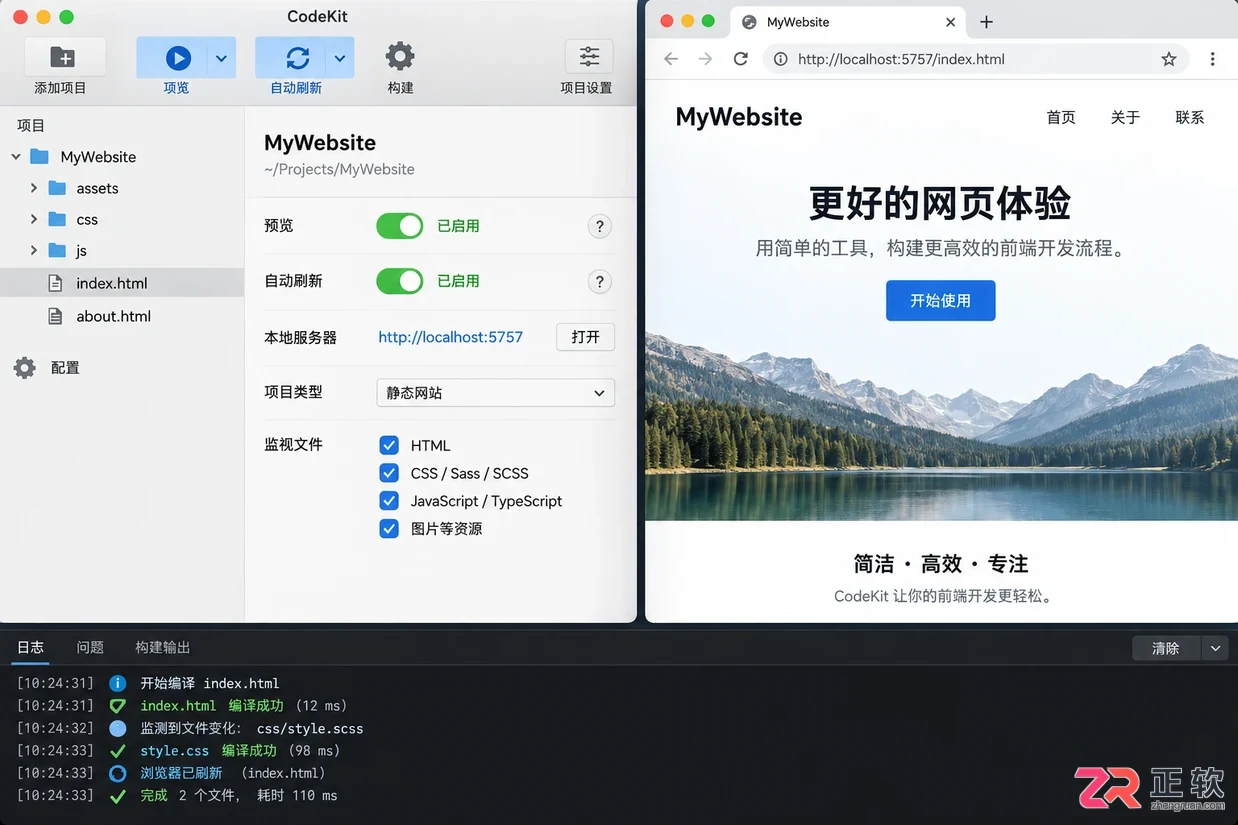Click the 项目 sidebar header
Image resolution: width=1238 pixels, height=825 pixels.
click(x=31, y=125)
